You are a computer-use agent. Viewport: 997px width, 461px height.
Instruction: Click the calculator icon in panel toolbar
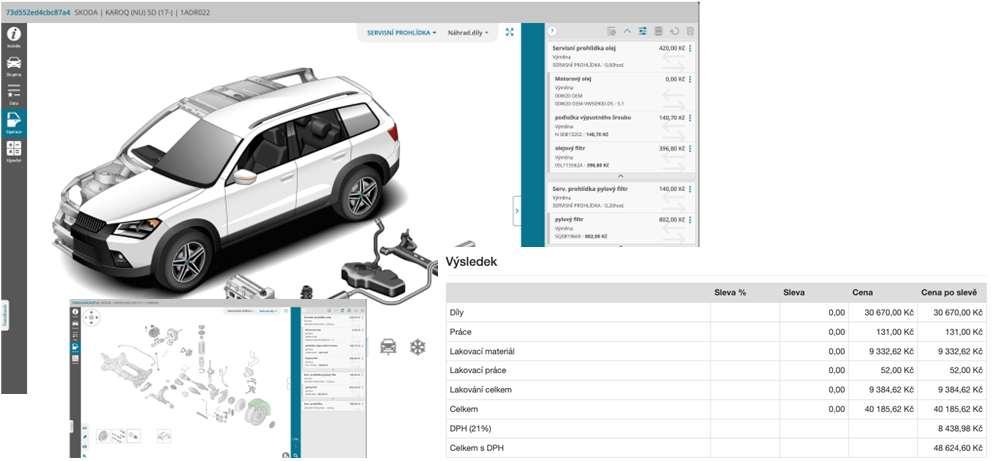tap(658, 31)
